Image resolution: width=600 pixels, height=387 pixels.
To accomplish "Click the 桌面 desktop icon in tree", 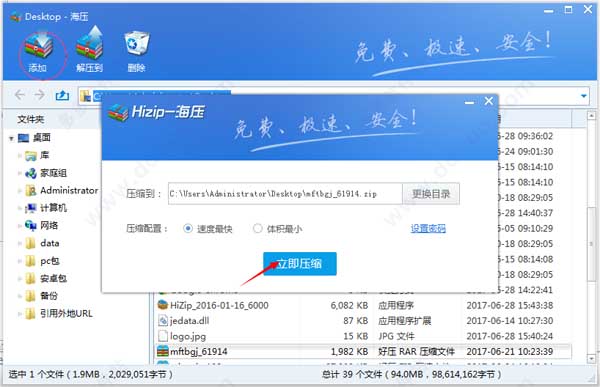I will pyautogui.click(x=23, y=138).
